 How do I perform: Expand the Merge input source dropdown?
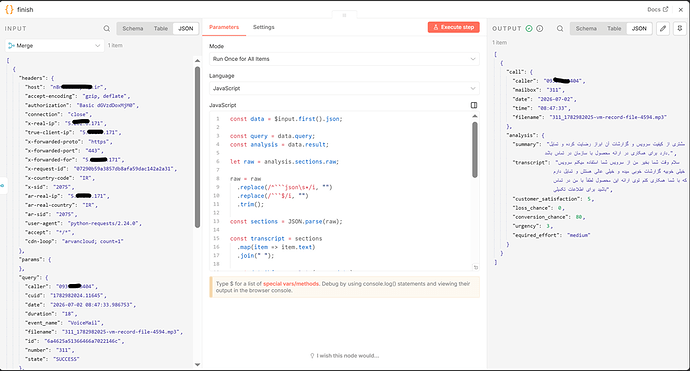55,46
